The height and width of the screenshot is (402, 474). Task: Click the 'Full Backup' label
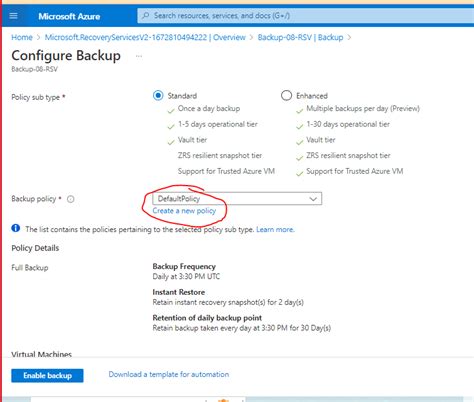coord(30,268)
